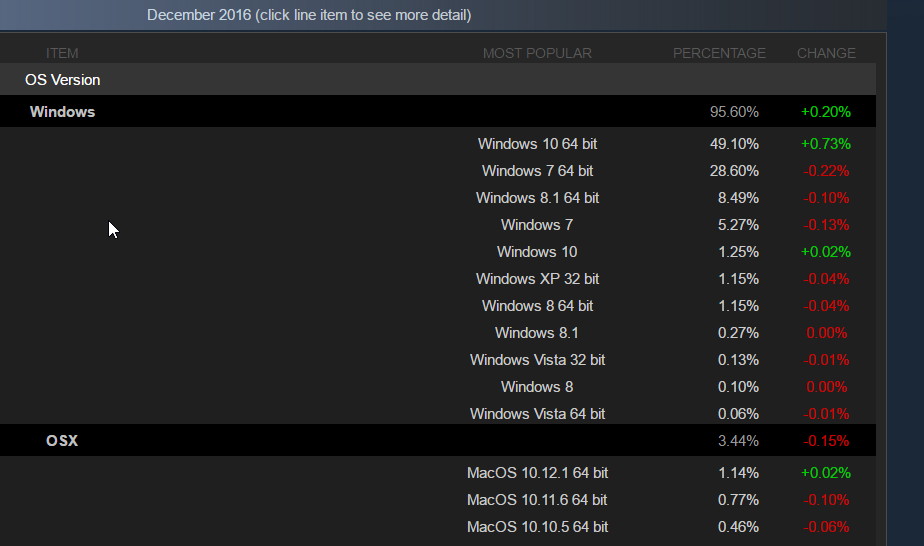
Task: Click the ITEM column header
Action: (x=62, y=53)
